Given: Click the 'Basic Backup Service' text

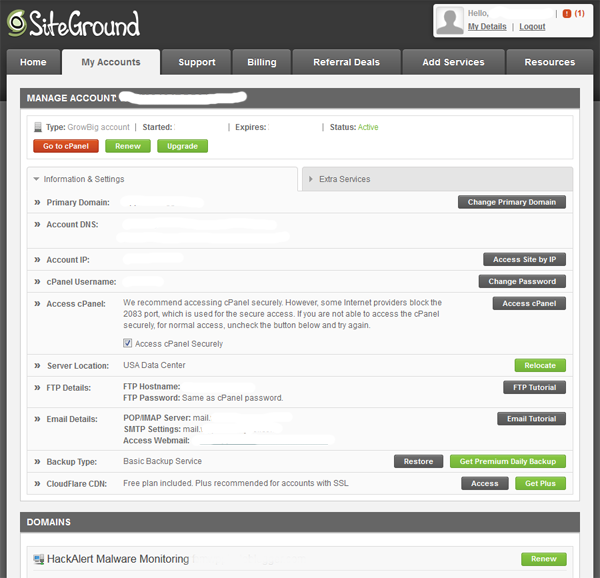Looking at the screenshot, I should [162, 461].
